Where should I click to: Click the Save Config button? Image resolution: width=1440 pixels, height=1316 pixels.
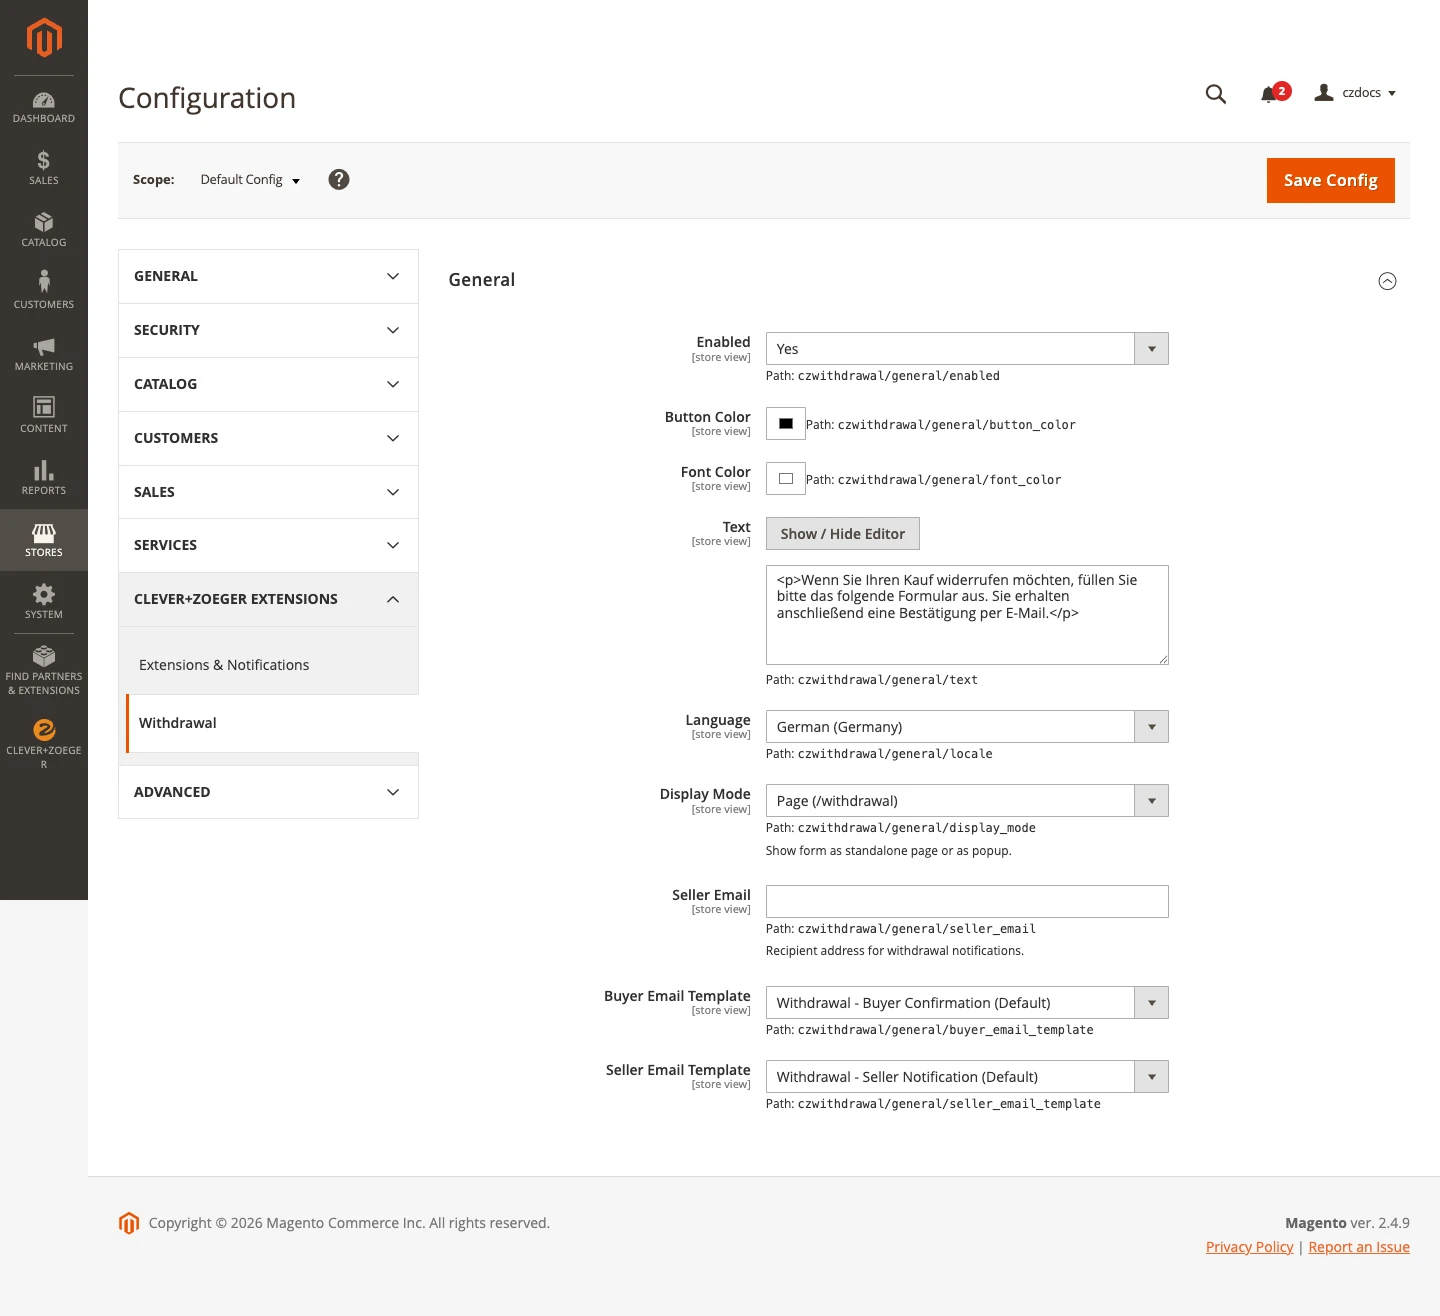click(1330, 180)
